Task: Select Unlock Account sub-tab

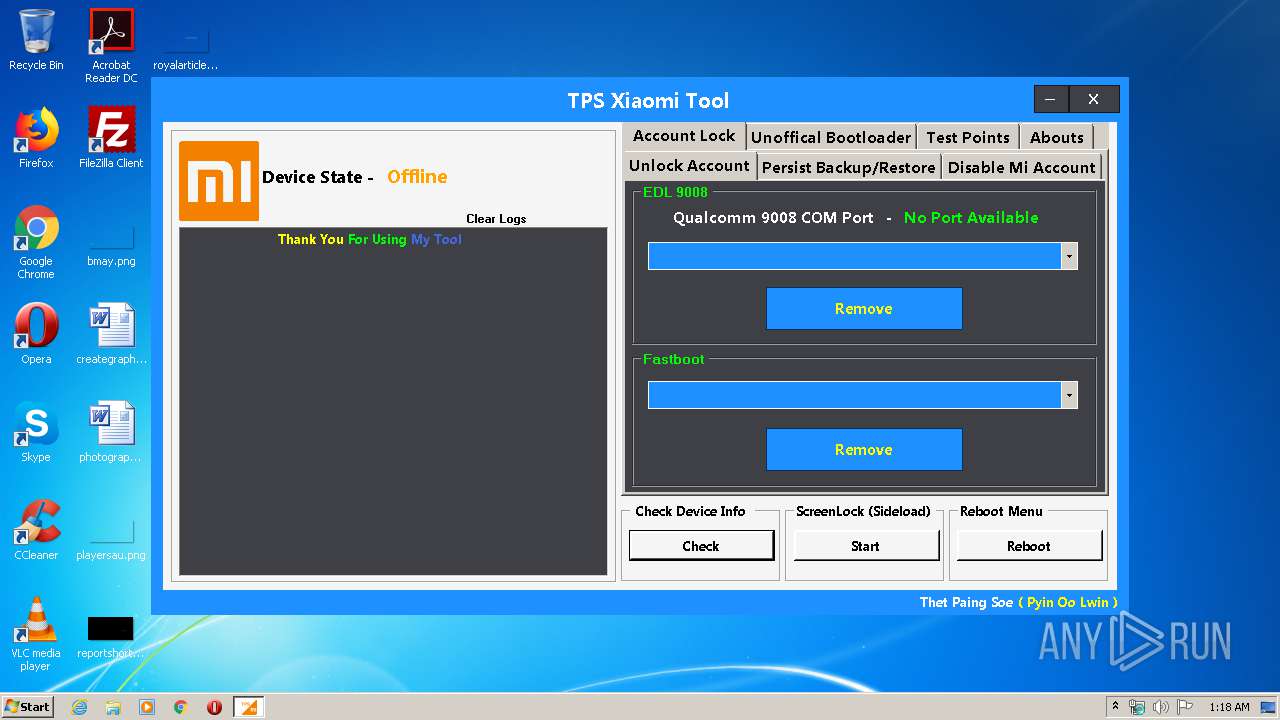Action: [689, 166]
